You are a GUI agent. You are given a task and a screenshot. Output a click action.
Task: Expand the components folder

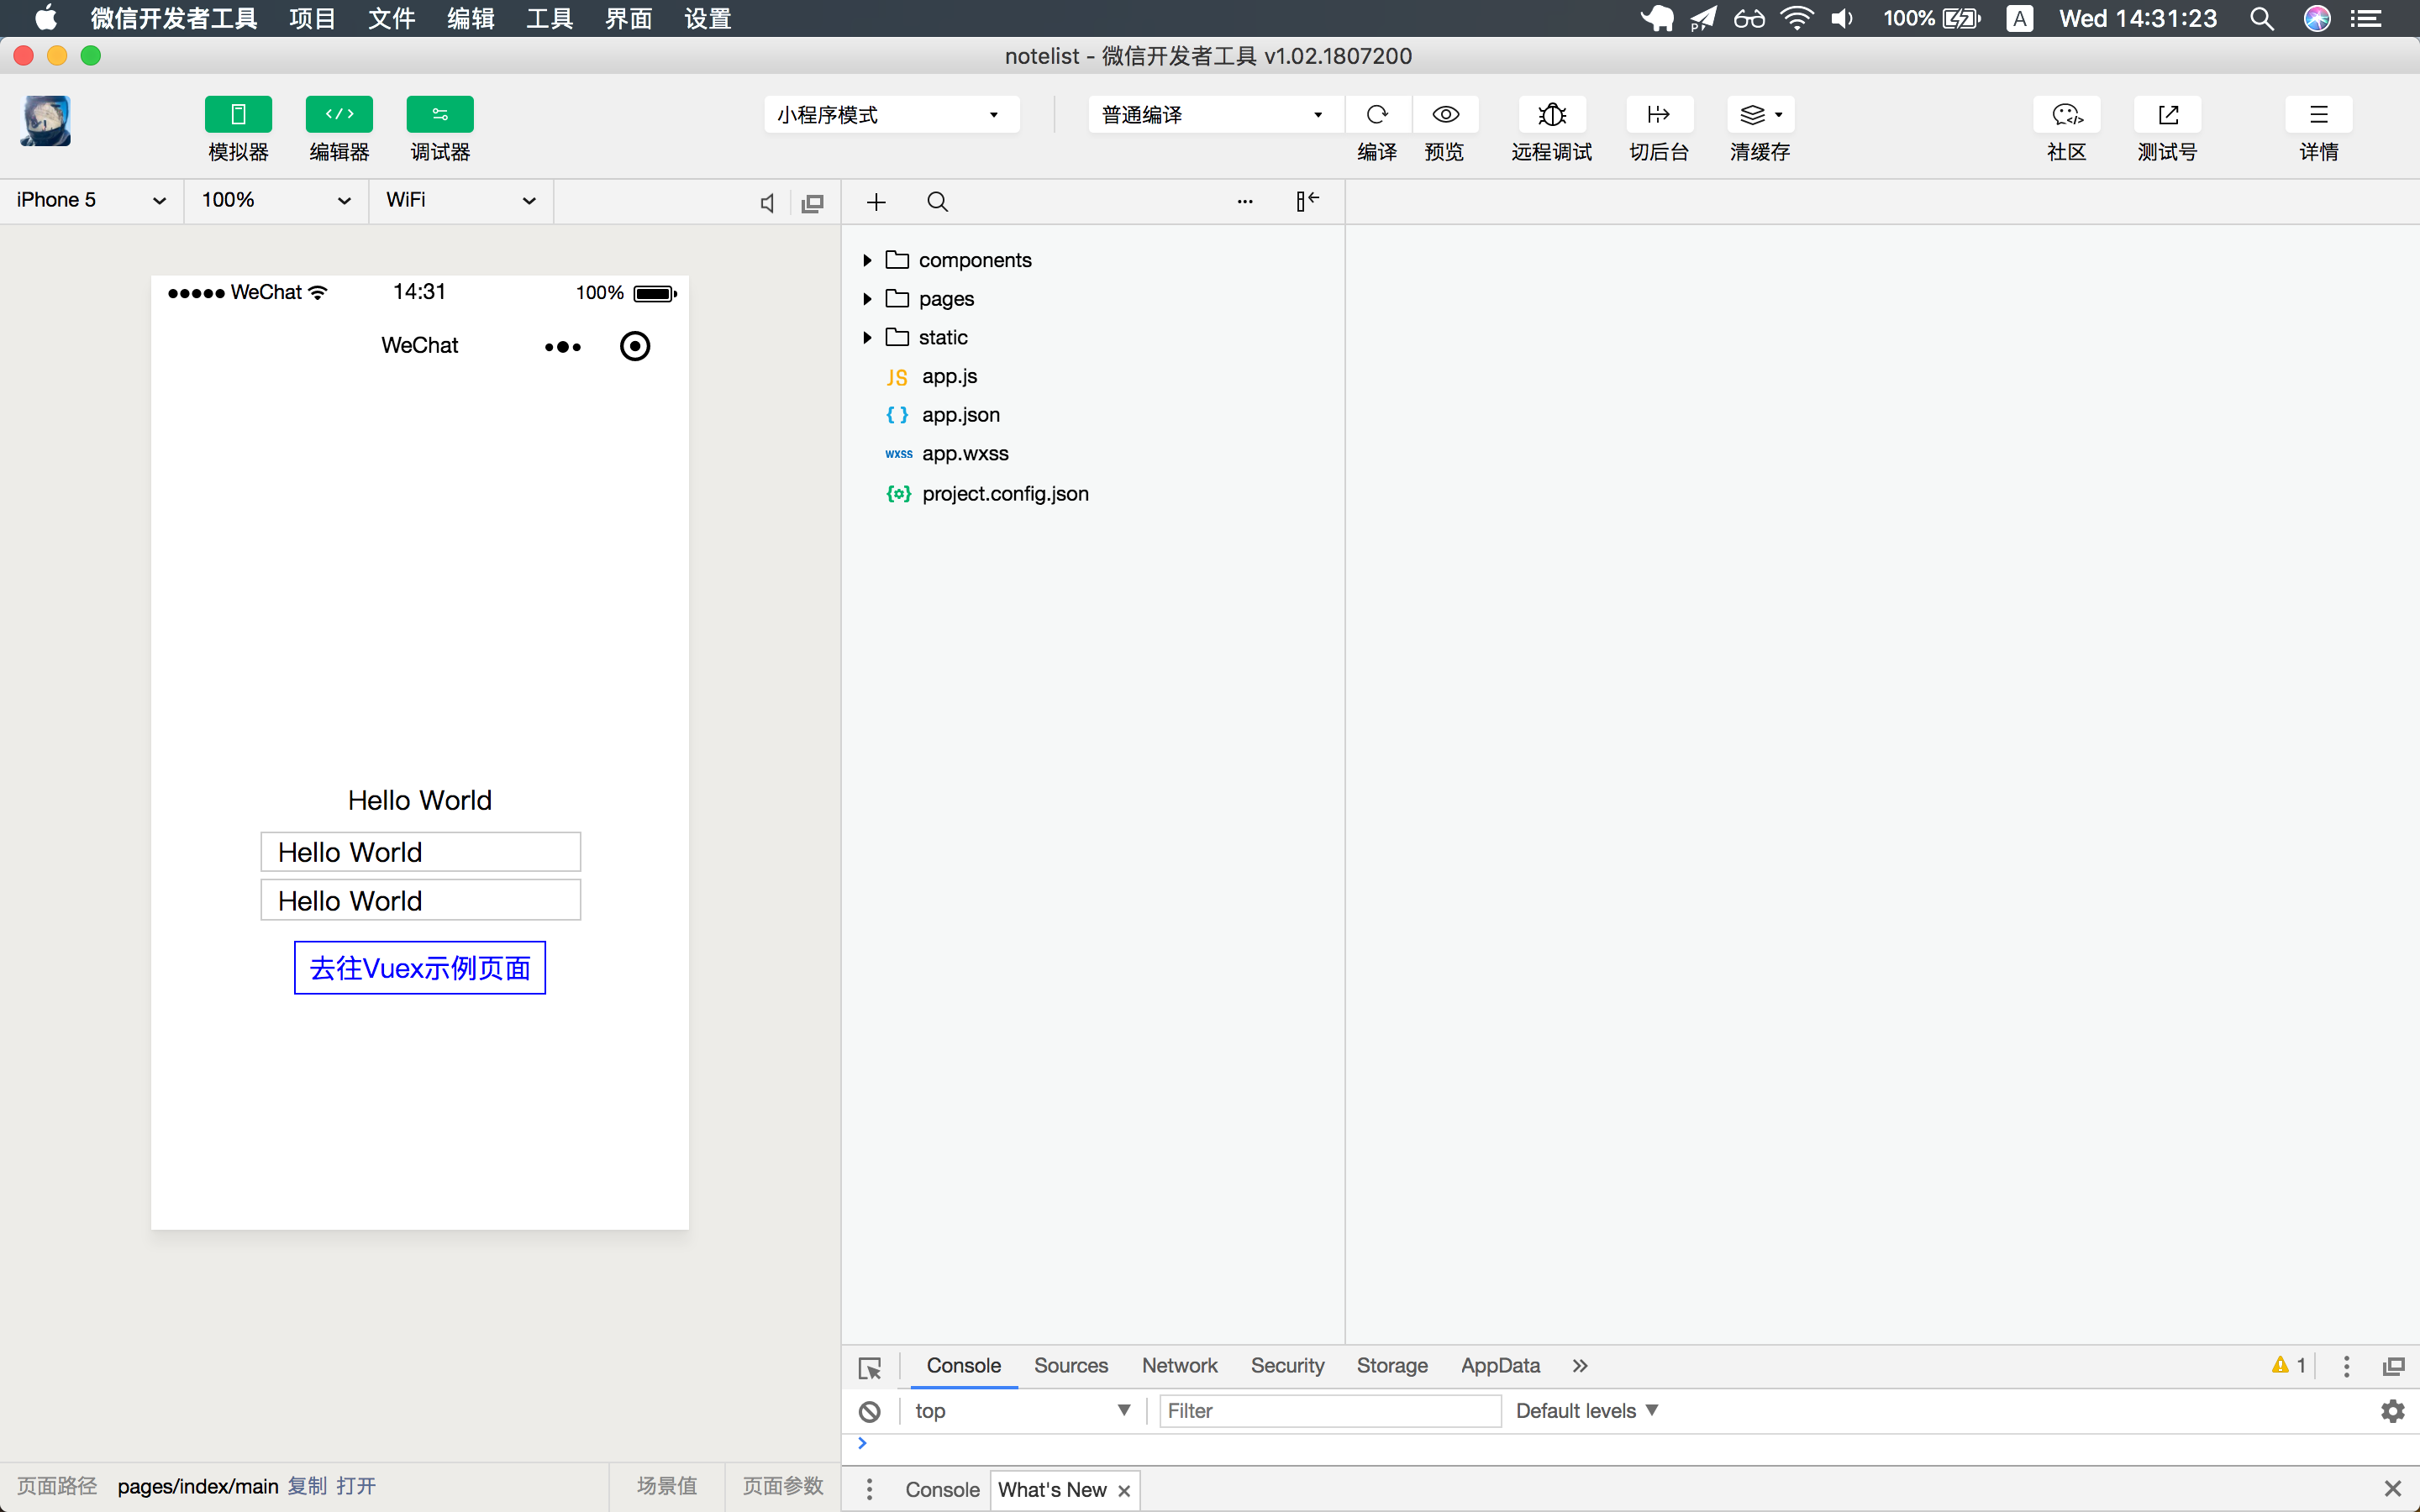coord(867,260)
